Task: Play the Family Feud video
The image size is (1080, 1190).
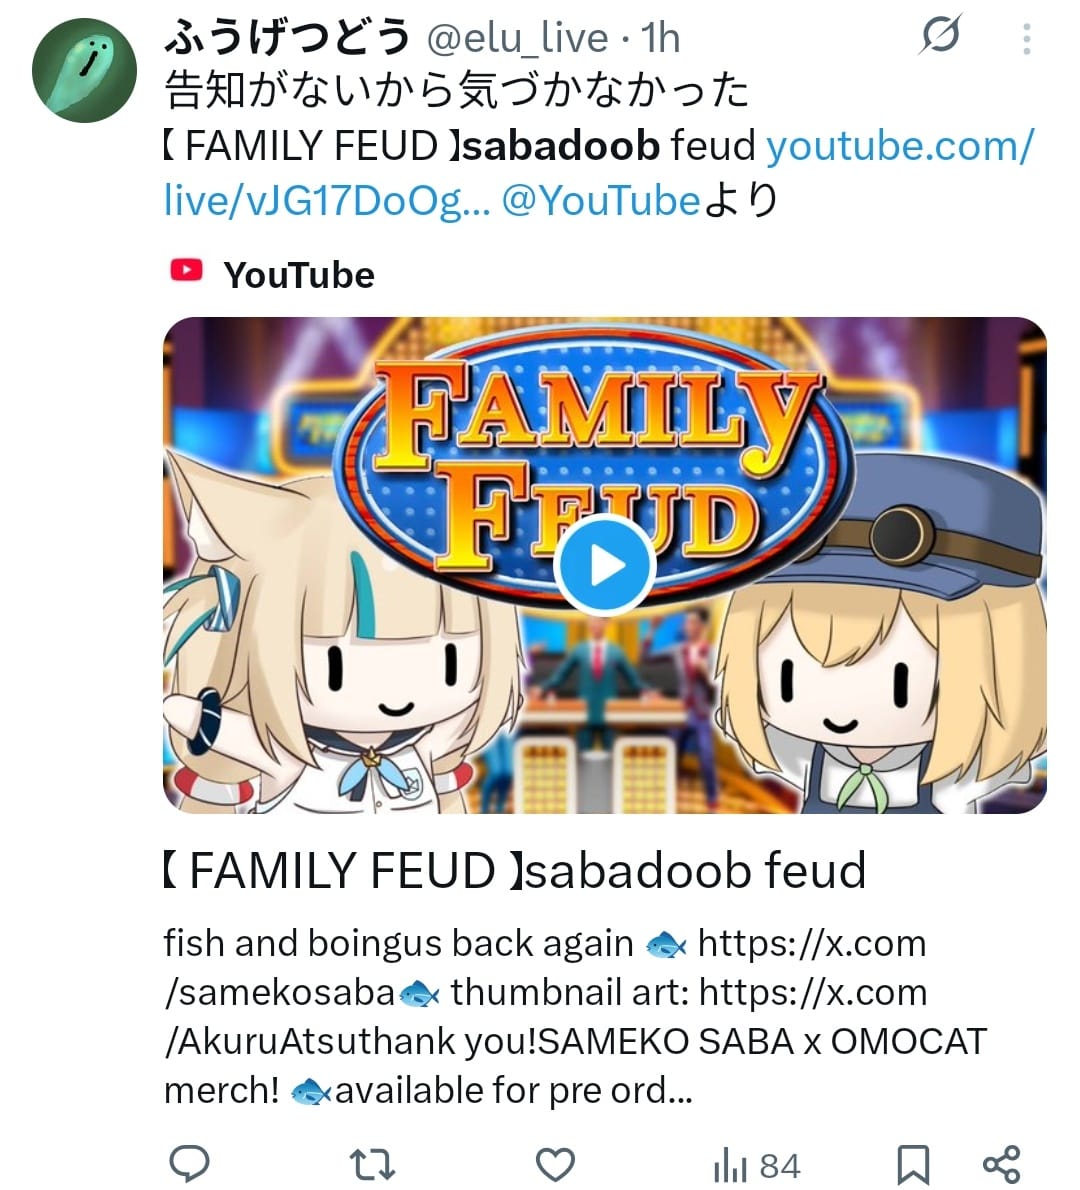Action: tap(605, 564)
